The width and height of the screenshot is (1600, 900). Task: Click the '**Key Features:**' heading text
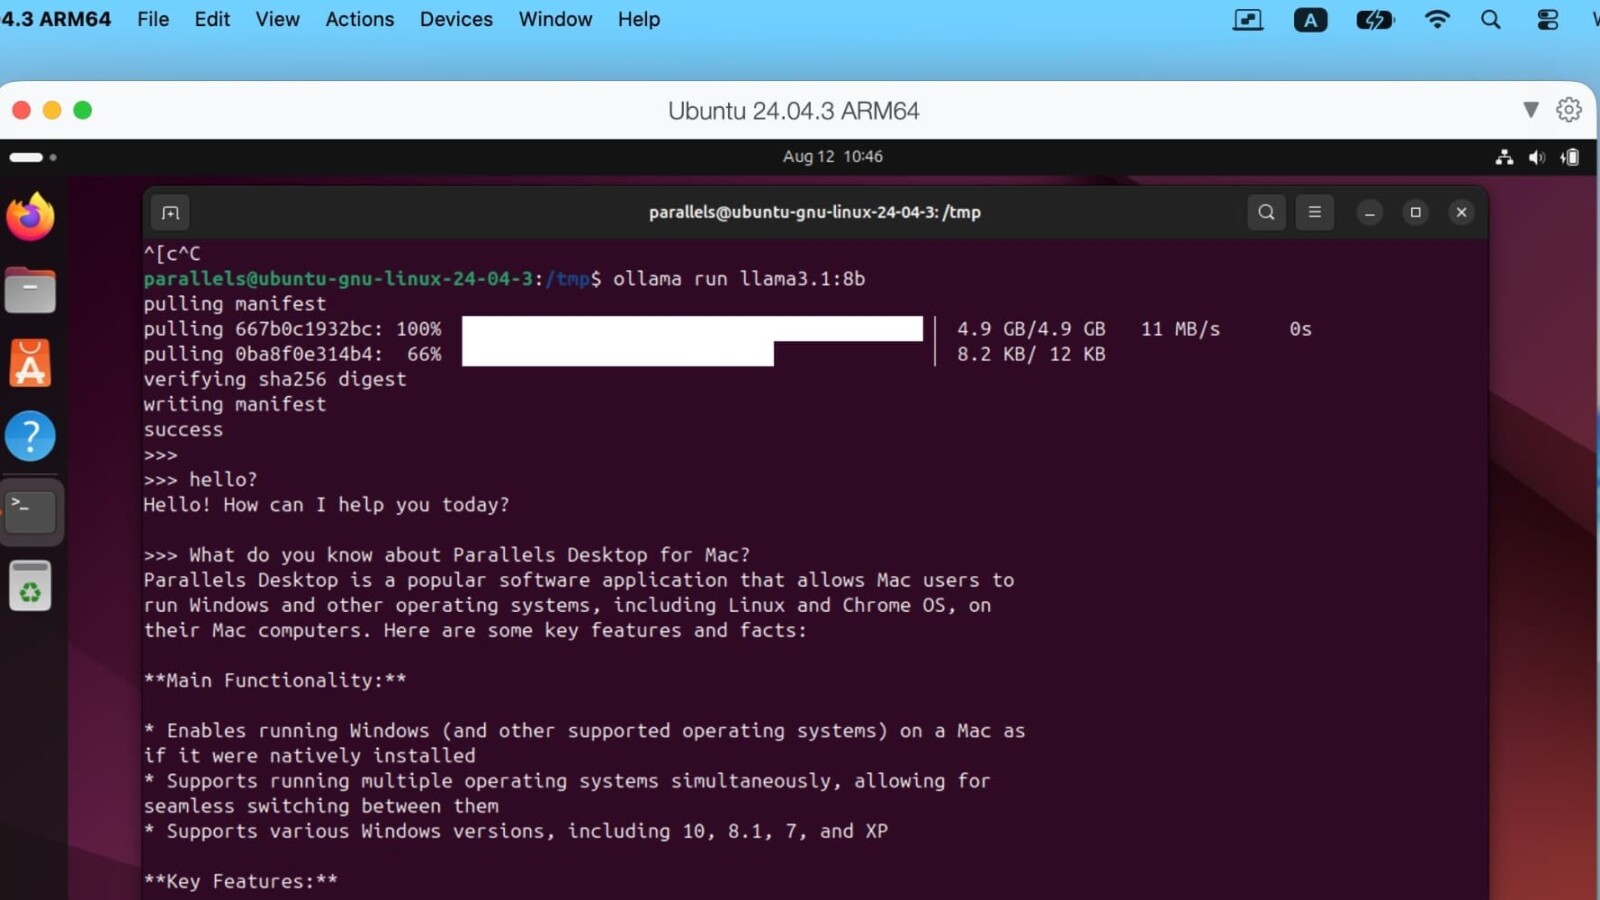click(x=241, y=882)
